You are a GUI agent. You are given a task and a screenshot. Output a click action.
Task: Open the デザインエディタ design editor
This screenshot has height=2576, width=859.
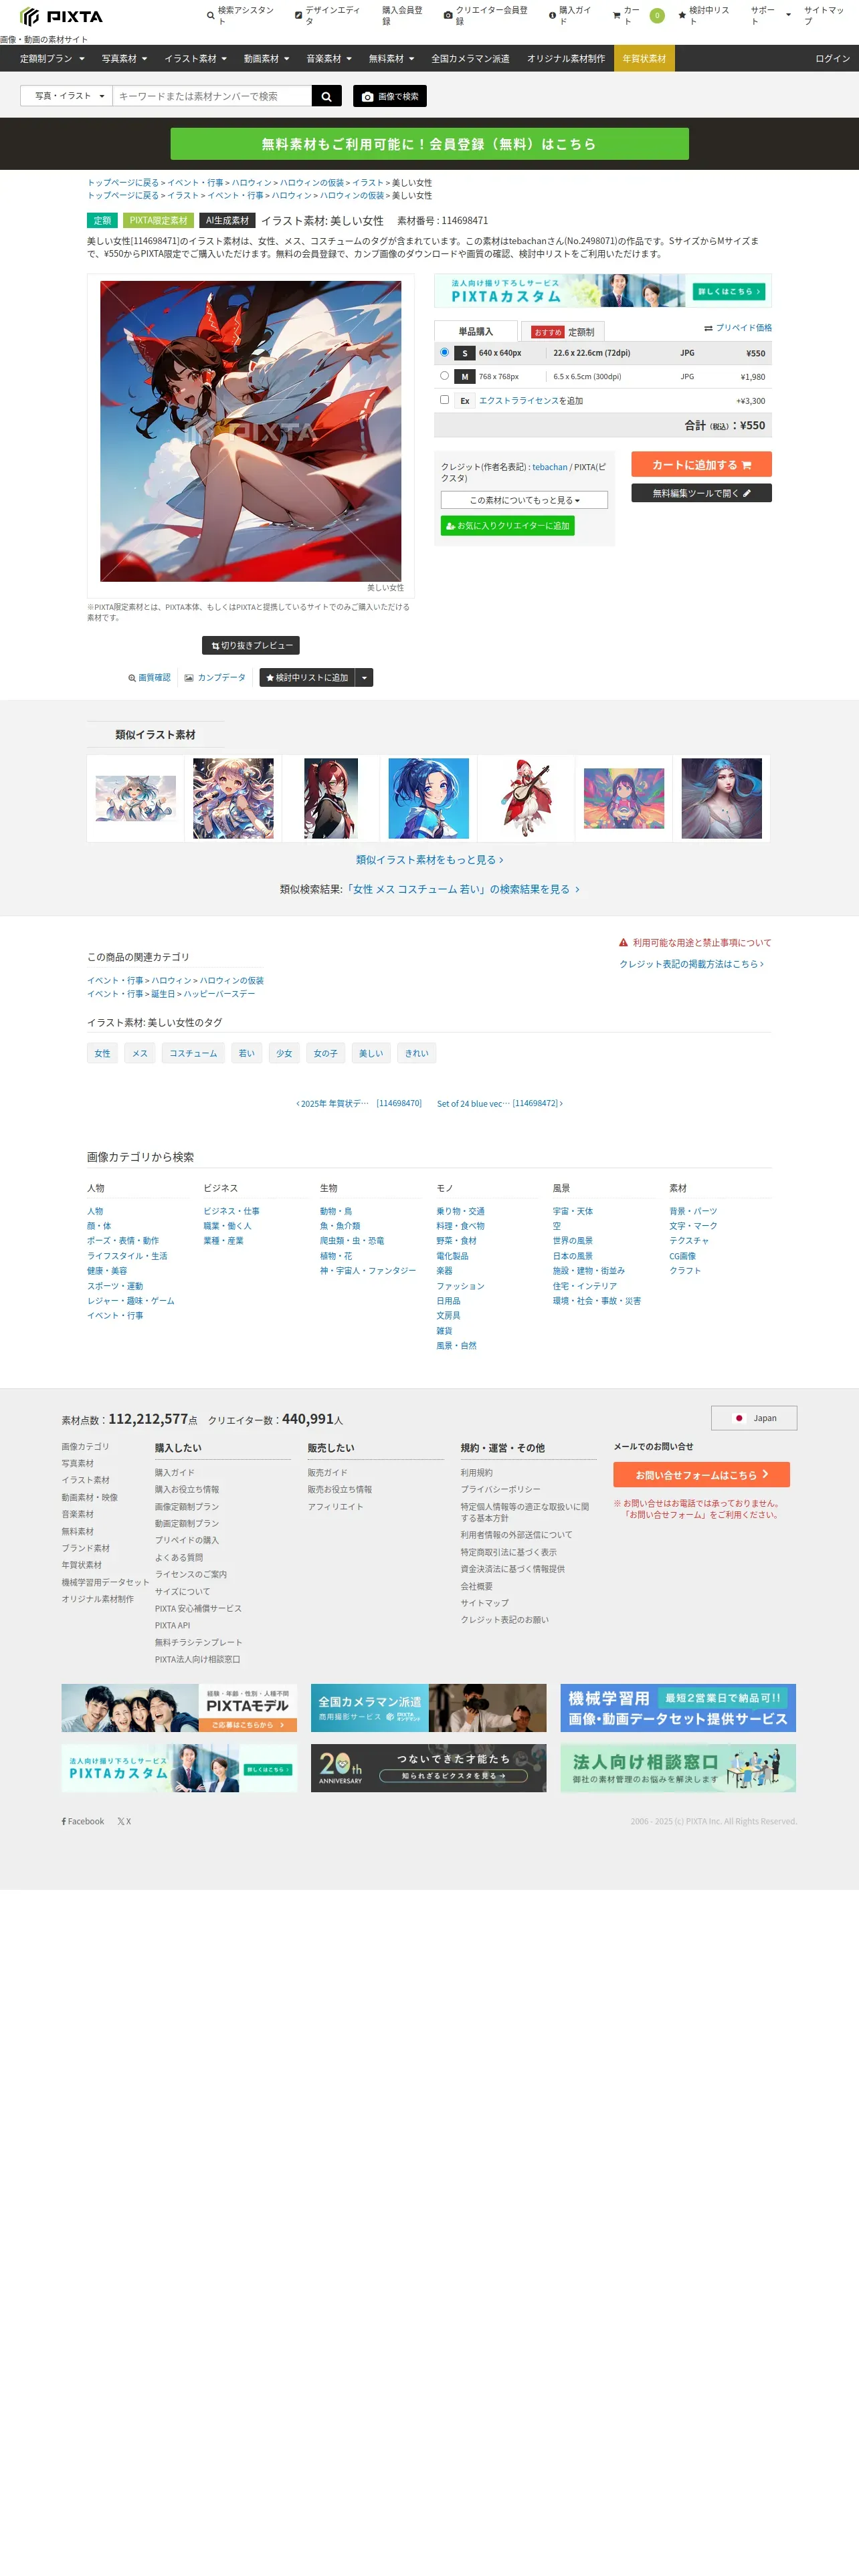[x=328, y=15]
